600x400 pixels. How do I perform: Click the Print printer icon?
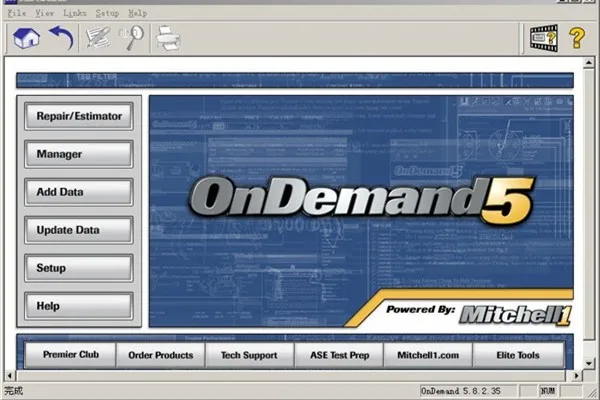click(x=168, y=38)
